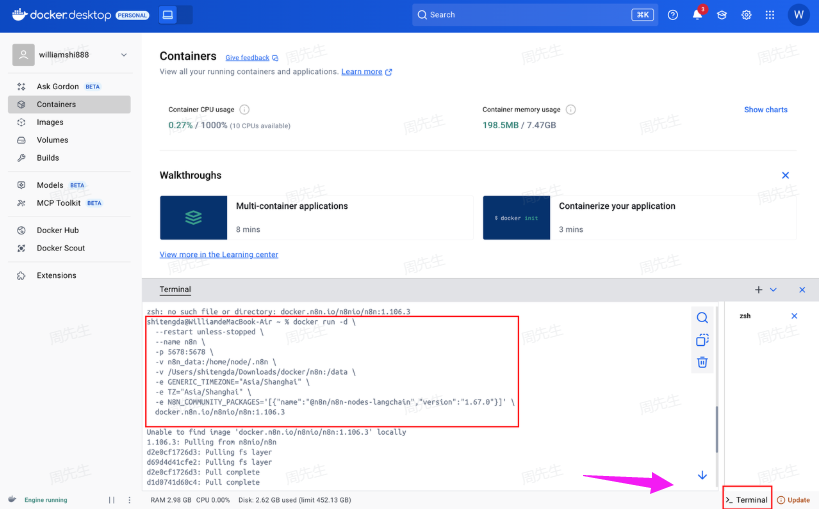Open Settings gear icon
822x519 pixels.
746,15
